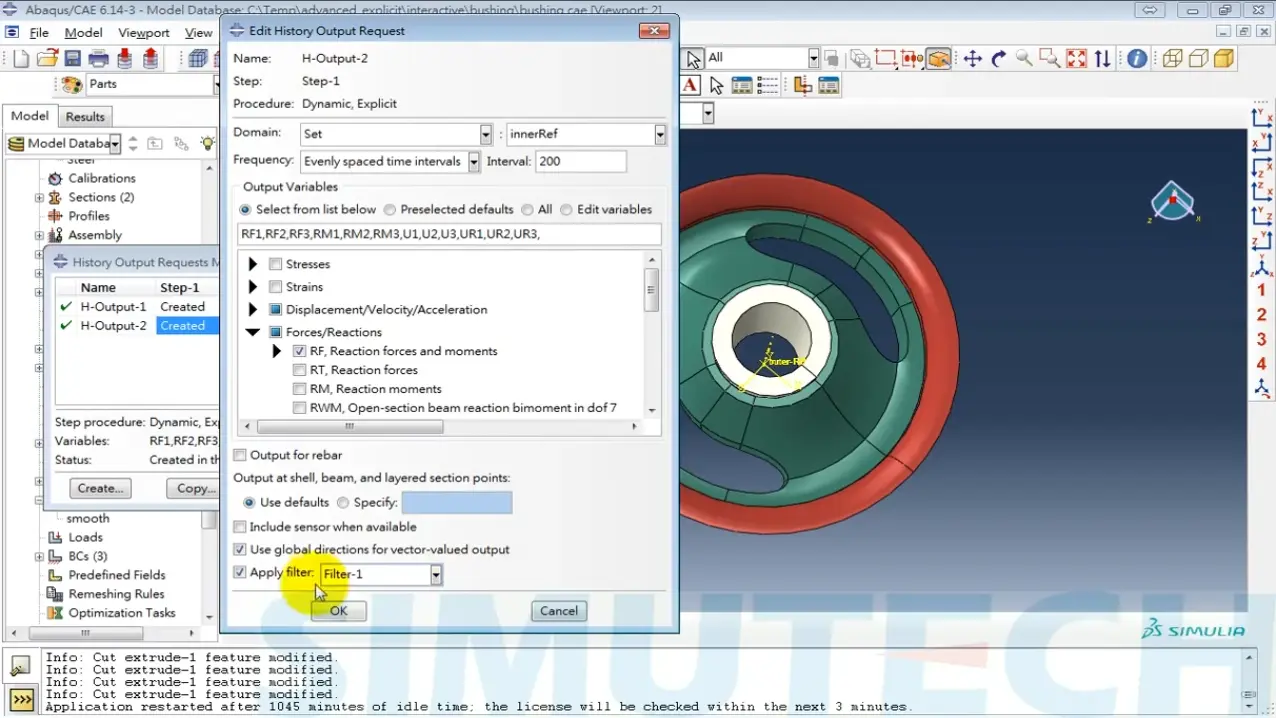
Task: Click Cancel in Edit History Output Request
Action: pyautogui.click(x=559, y=611)
